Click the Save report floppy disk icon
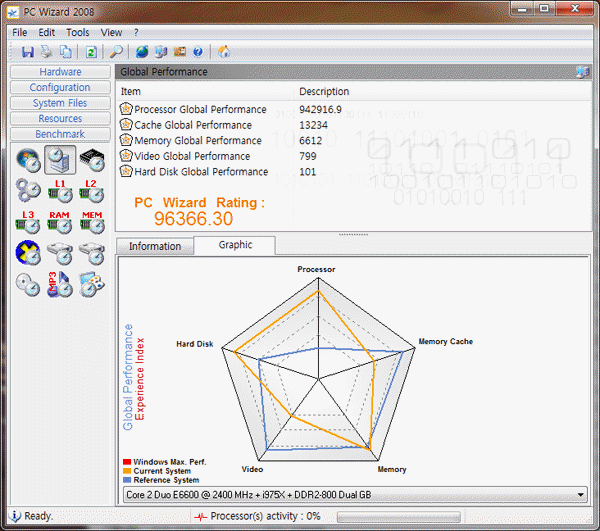Image resolution: width=600 pixels, height=531 pixels. tap(28, 52)
